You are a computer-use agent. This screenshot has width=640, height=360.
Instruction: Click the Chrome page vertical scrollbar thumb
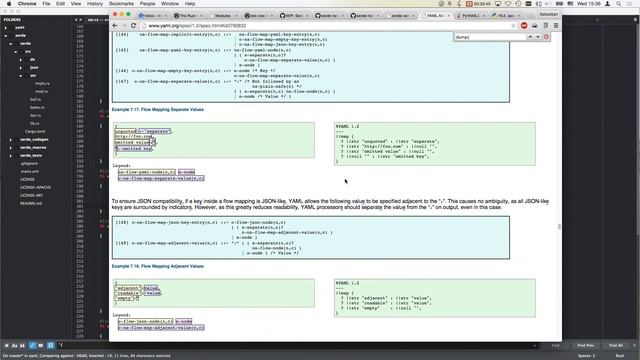click(559, 227)
